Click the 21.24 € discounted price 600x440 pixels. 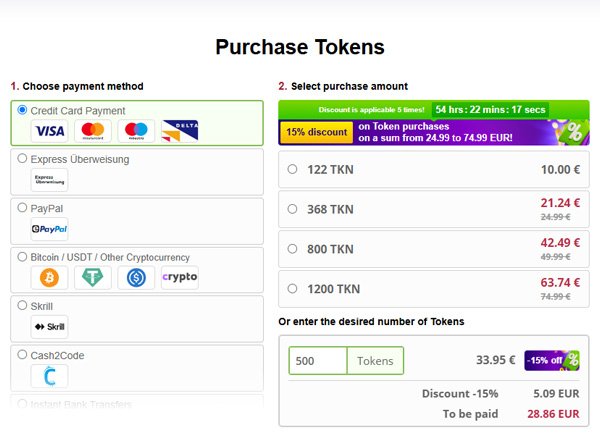point(560,203)
